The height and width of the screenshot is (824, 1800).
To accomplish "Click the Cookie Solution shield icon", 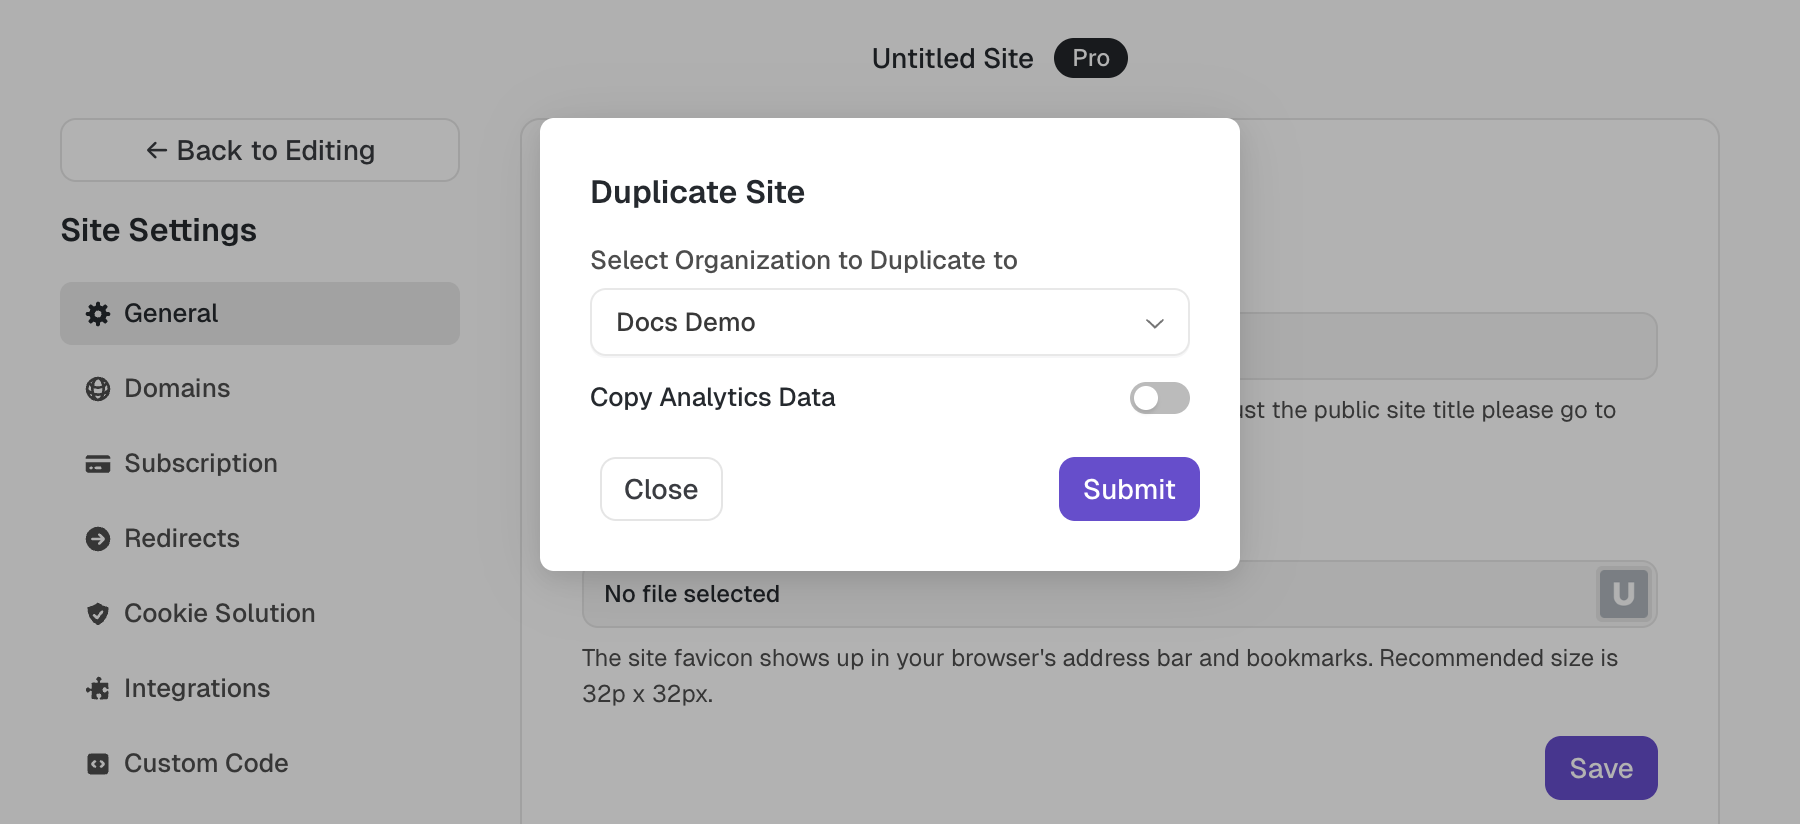I will click(x=98, y=614).
